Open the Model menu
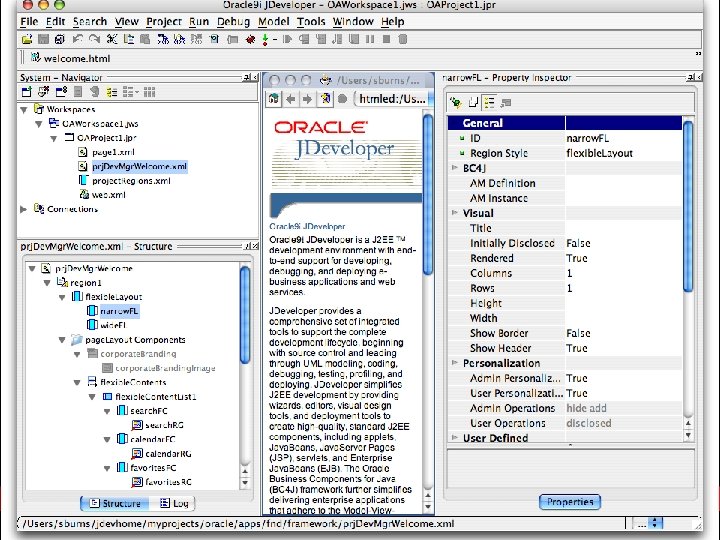This screenshot has height=540, width=720. click(x=273, y=22)
